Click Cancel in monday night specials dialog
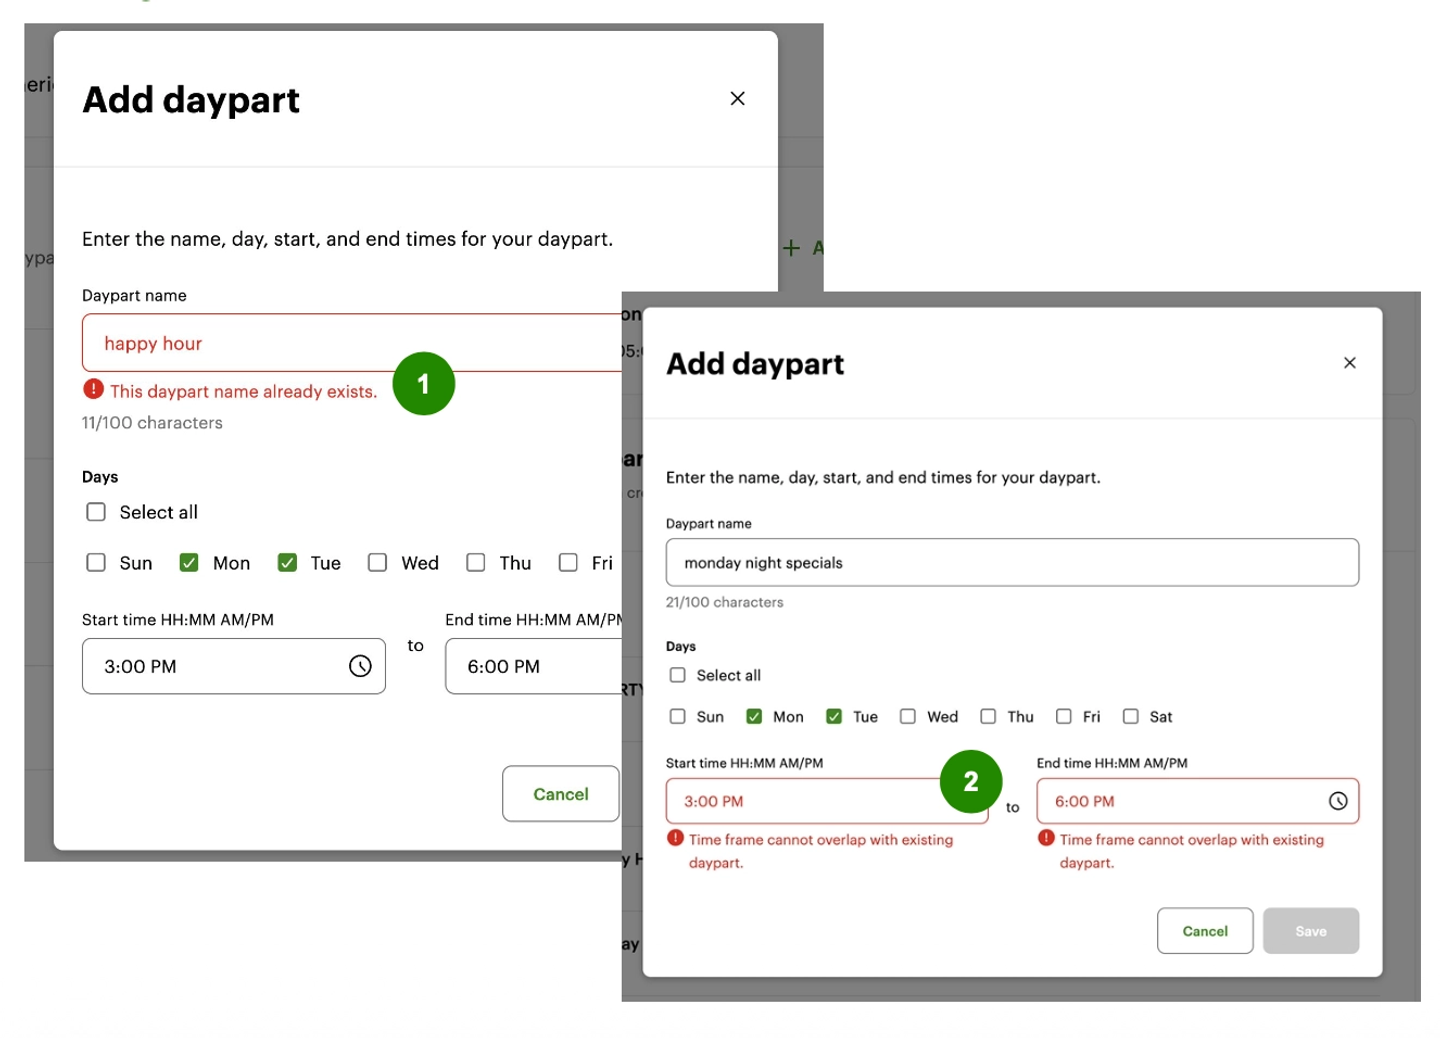Screen dimensions: 1440x1038 pos(1205,931)
